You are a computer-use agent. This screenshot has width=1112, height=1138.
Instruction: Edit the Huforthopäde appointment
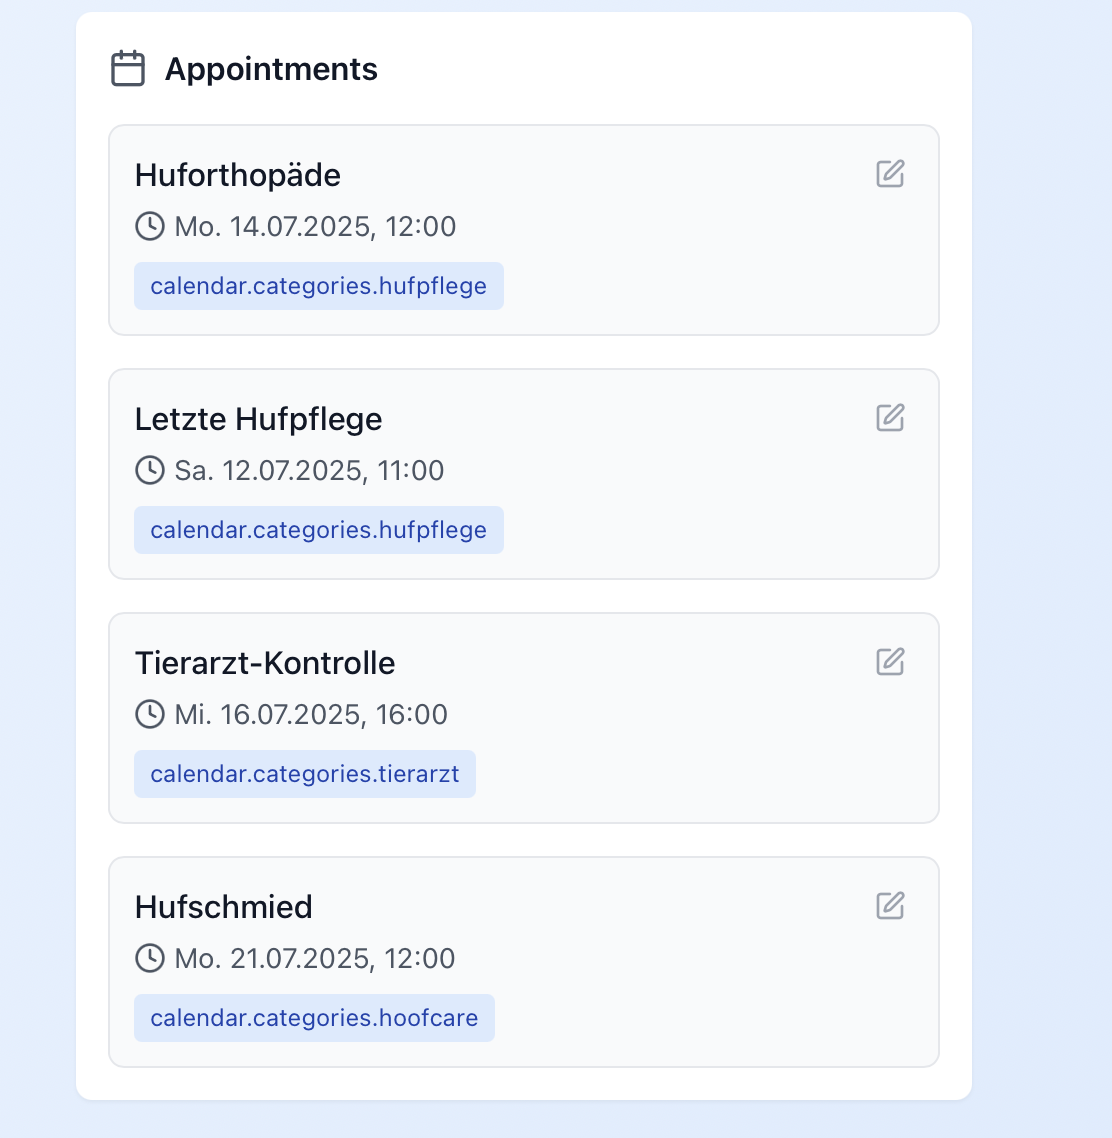pos(890,174)
